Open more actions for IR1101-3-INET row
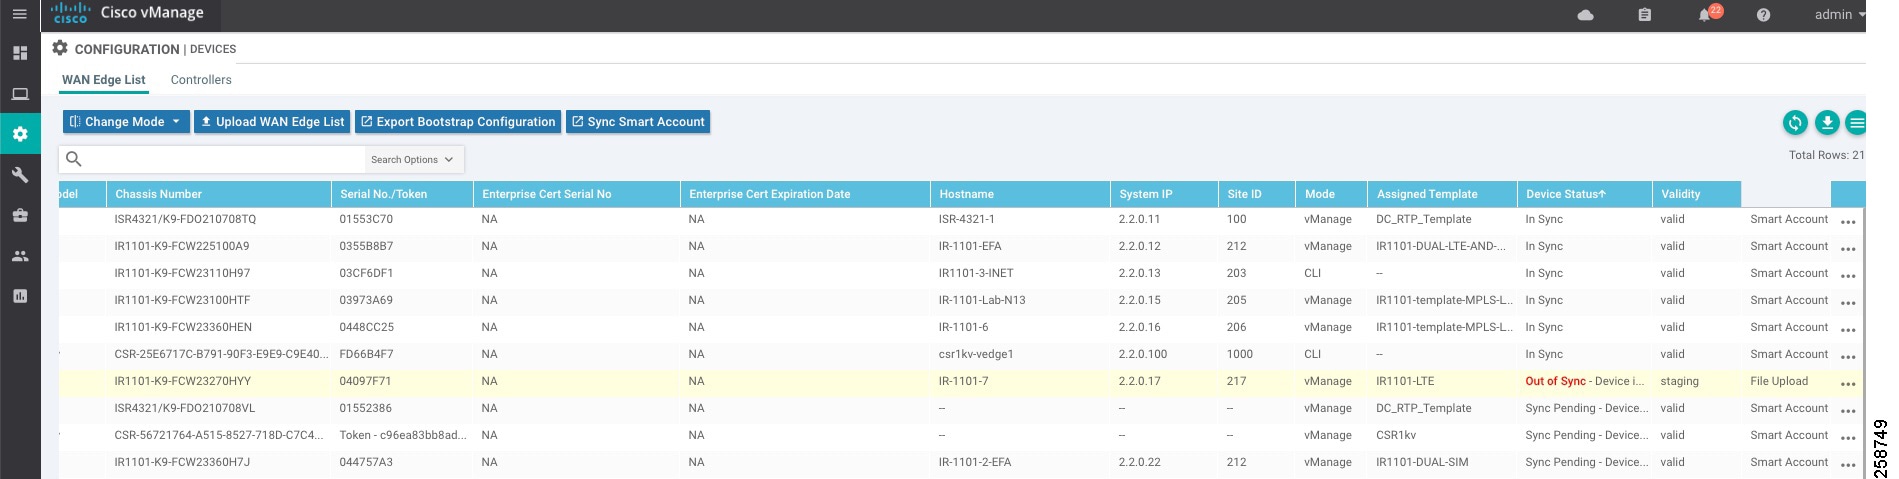 coord(1848,276)
